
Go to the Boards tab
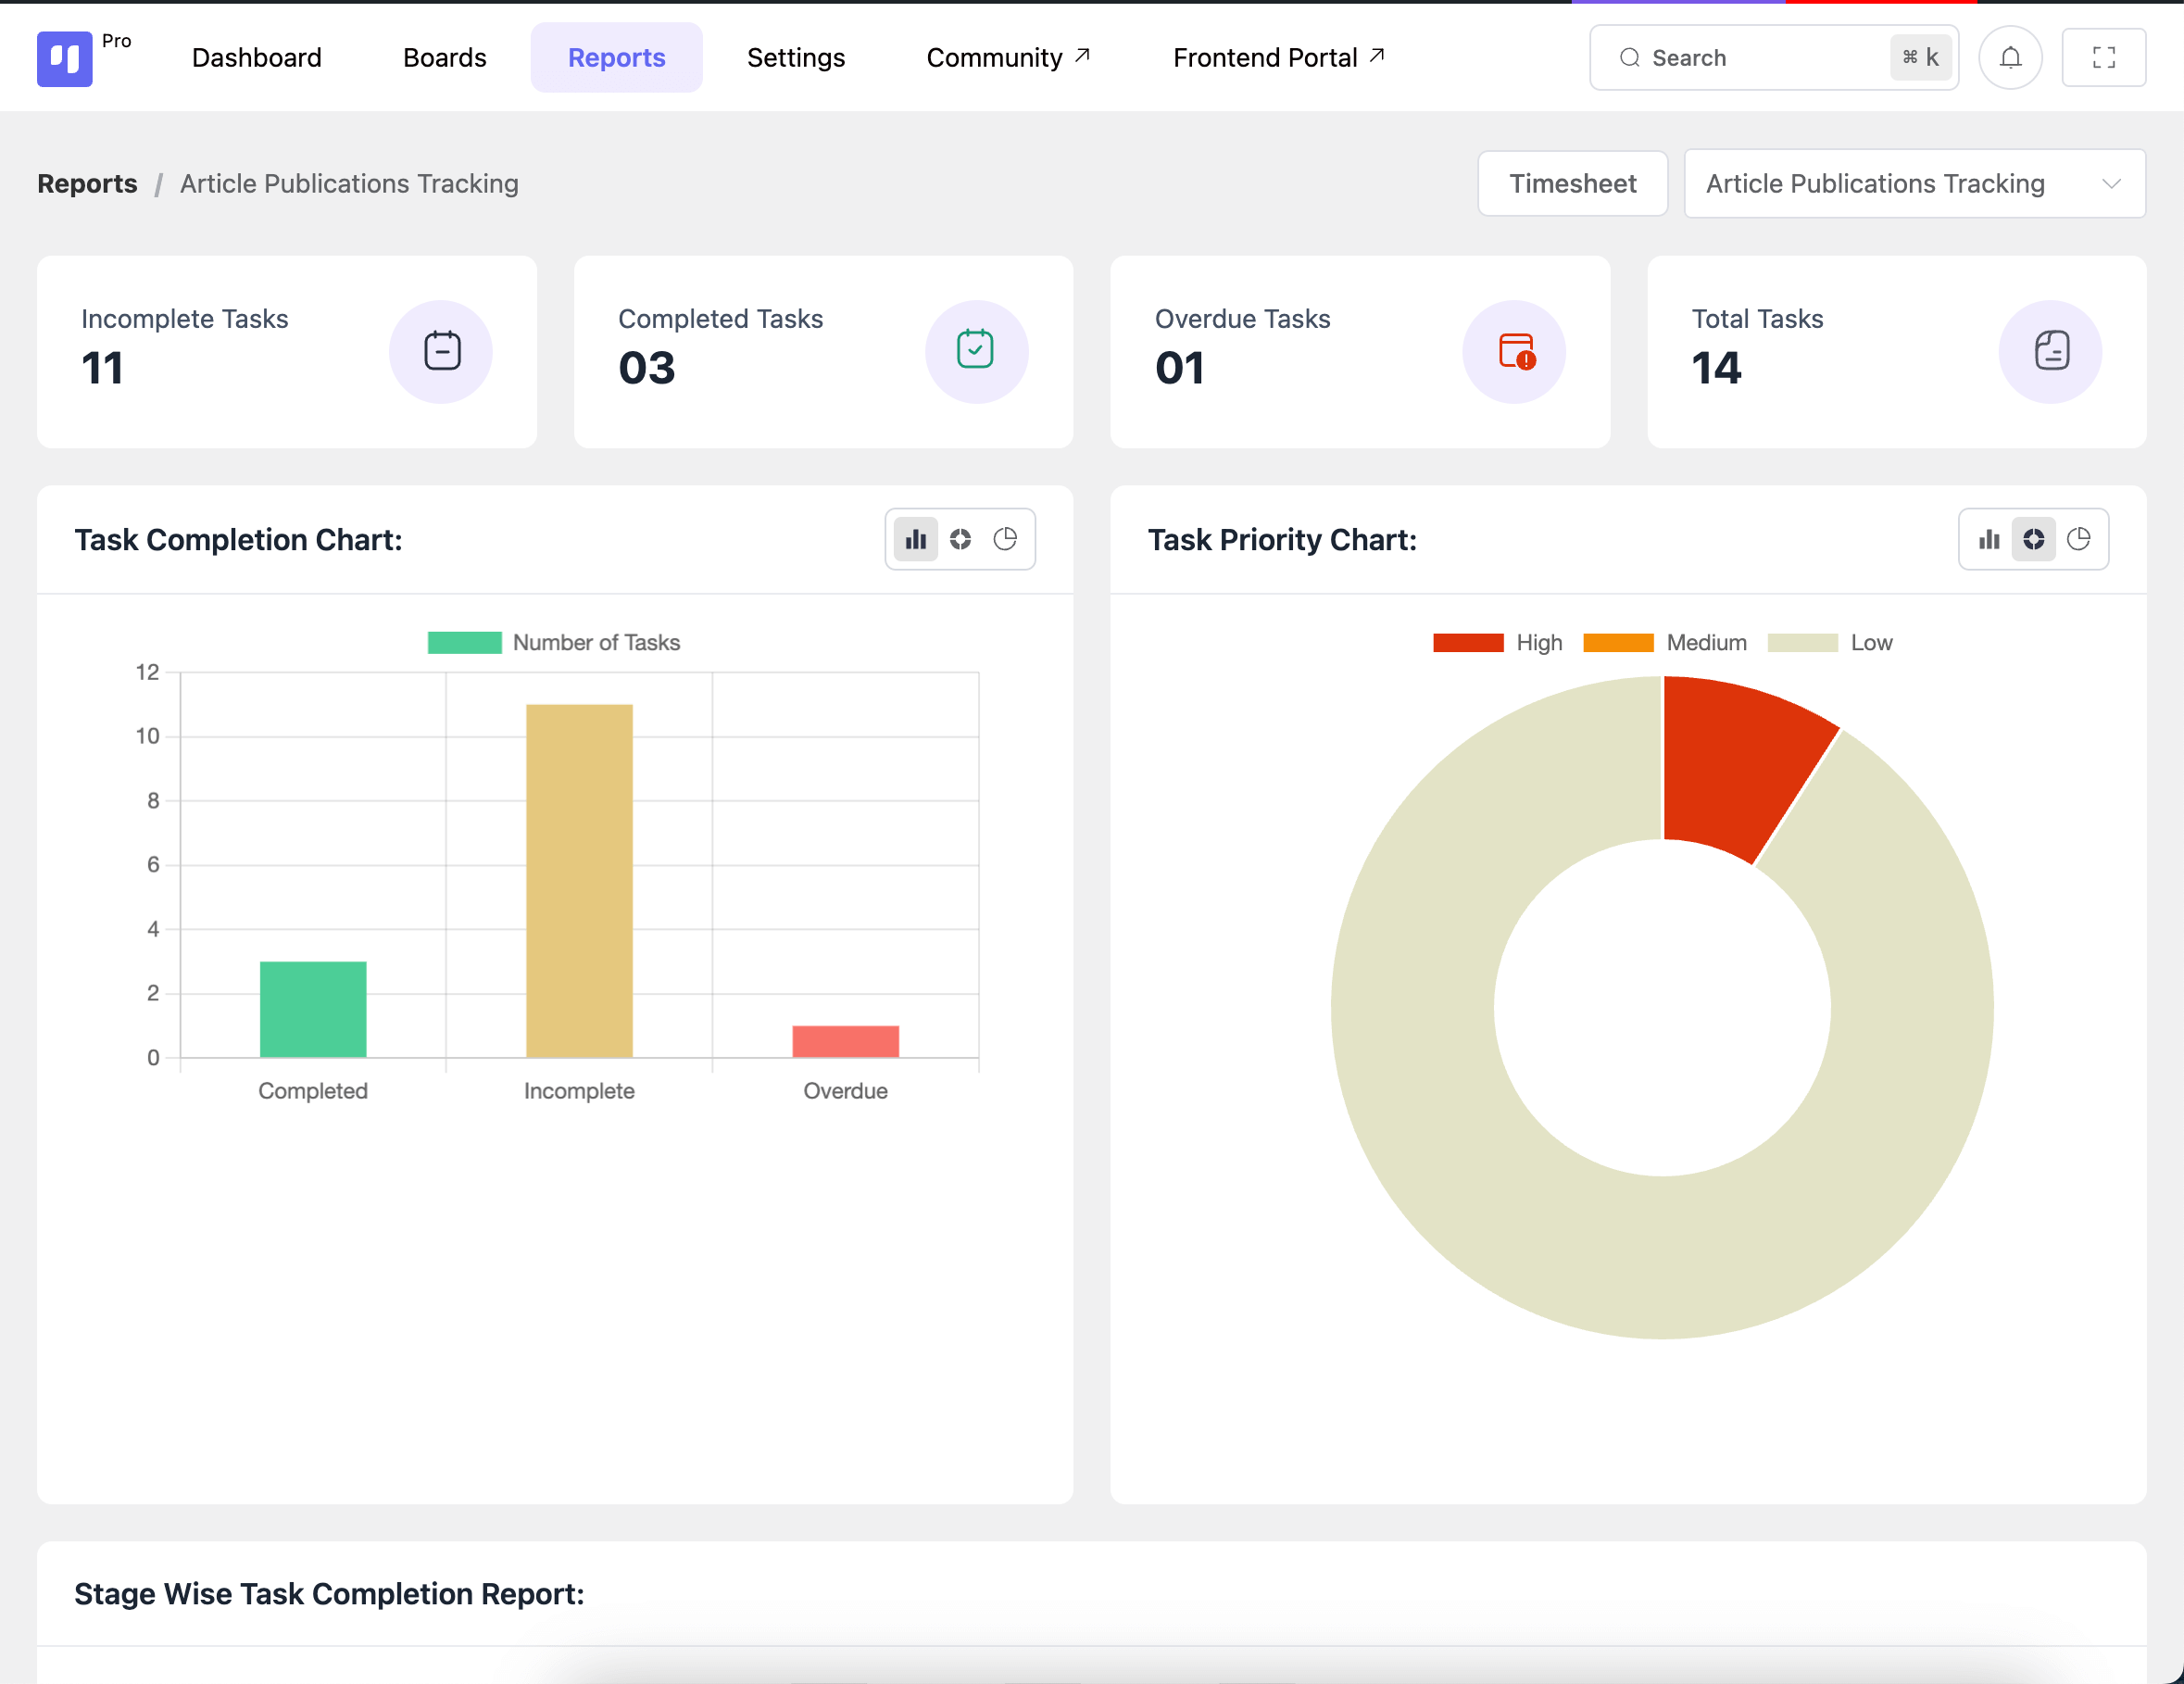[444, 58]
